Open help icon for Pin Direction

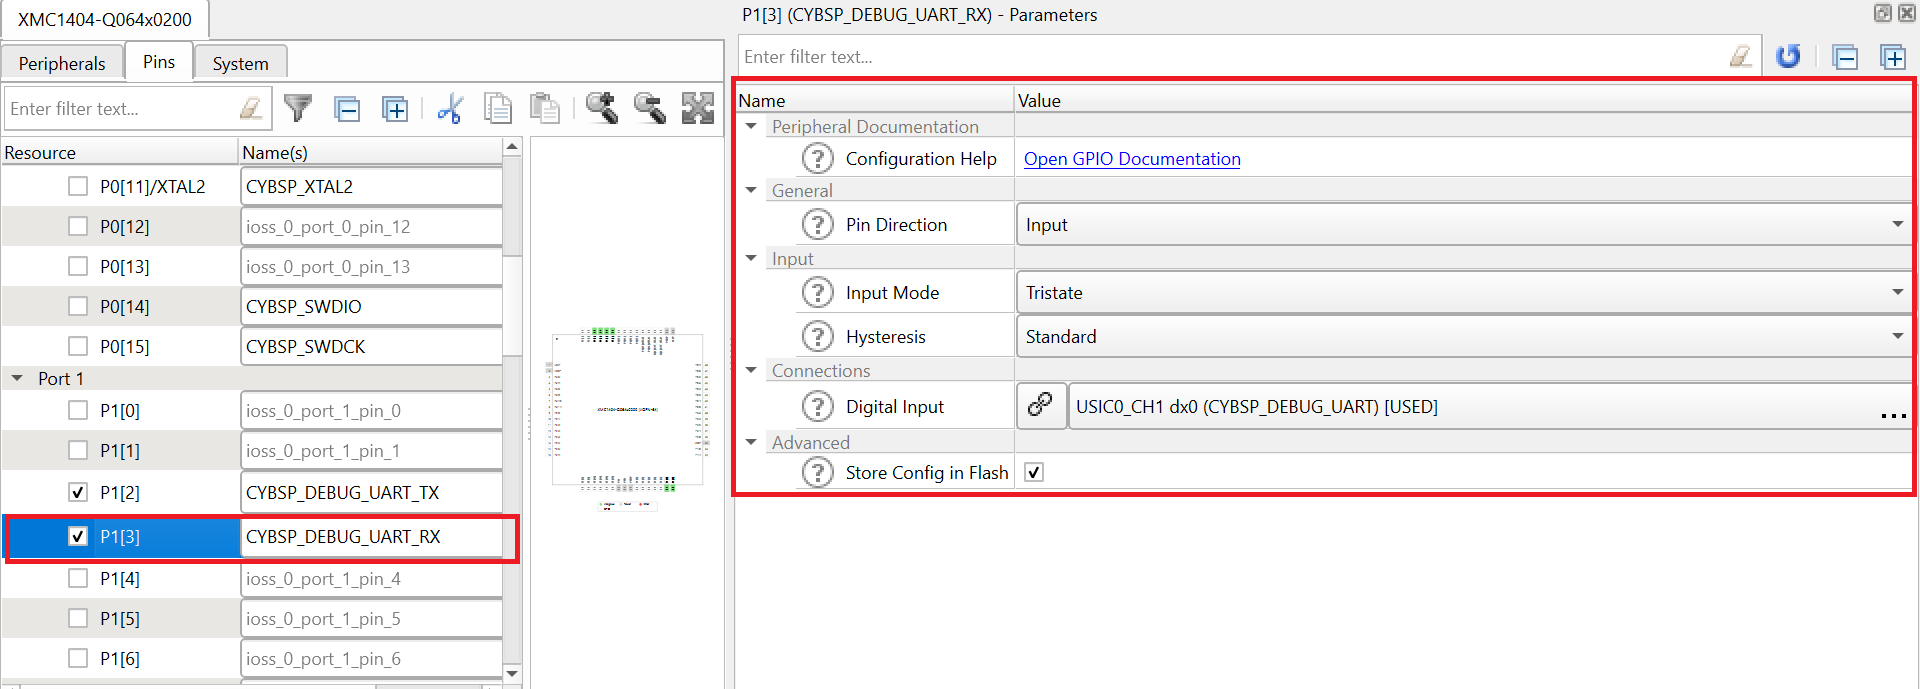coord(818,224)
